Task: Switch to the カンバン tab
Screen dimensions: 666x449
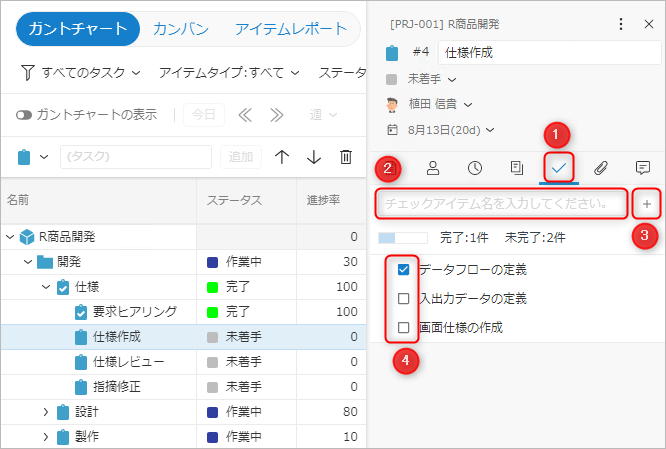Action: 181,29
